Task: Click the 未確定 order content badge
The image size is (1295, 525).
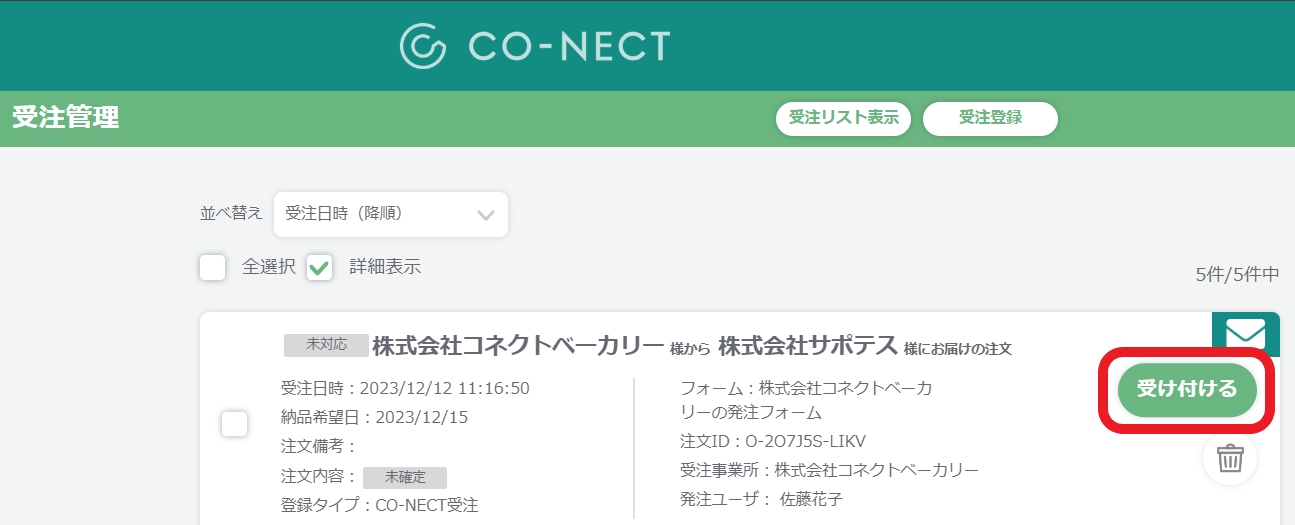Action: (x=405, y=477)
